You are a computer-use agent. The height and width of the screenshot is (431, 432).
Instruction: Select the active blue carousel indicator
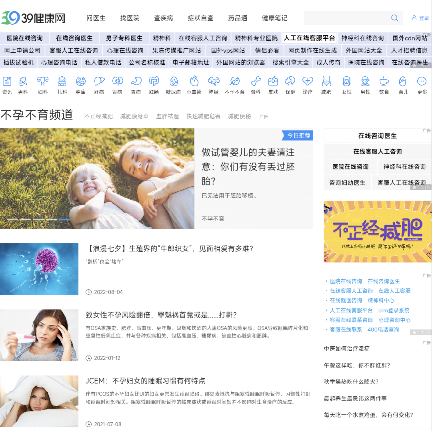pyautogui.click(x=64, y=220)
